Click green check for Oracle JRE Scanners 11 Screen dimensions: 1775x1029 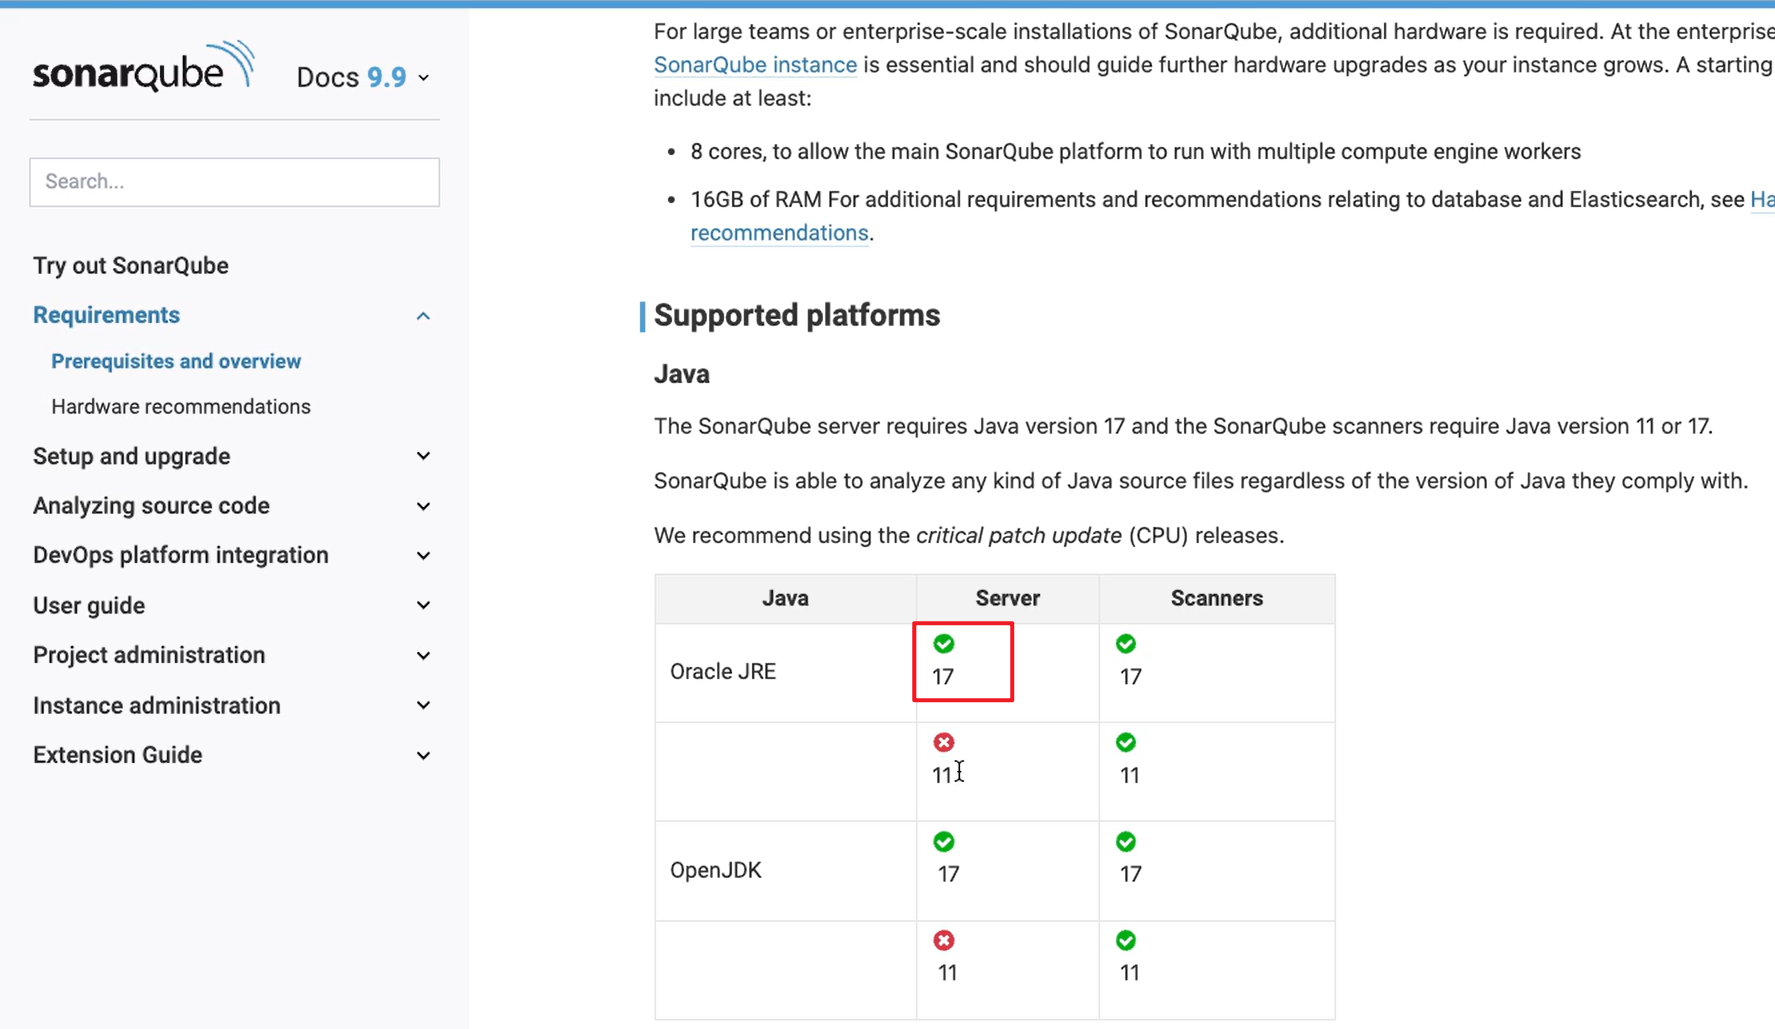(x=1126, y=742)
